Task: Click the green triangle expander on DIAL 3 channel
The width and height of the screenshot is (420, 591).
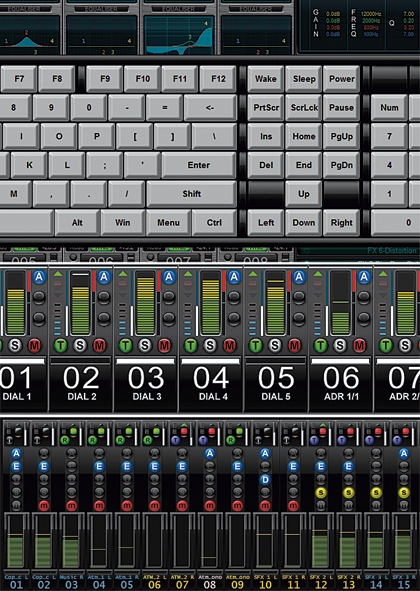Action: (123, 274)
